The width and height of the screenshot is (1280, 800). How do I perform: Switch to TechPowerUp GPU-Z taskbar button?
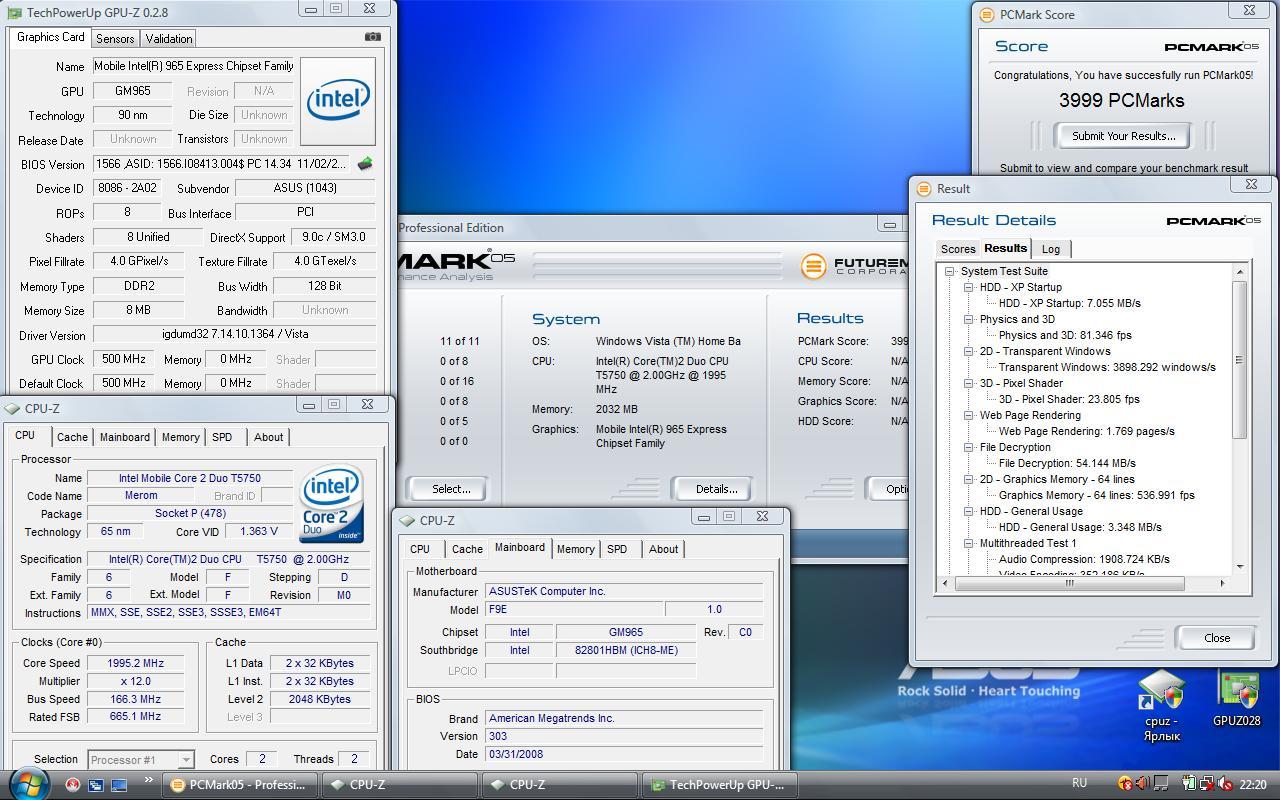(720, 785)
